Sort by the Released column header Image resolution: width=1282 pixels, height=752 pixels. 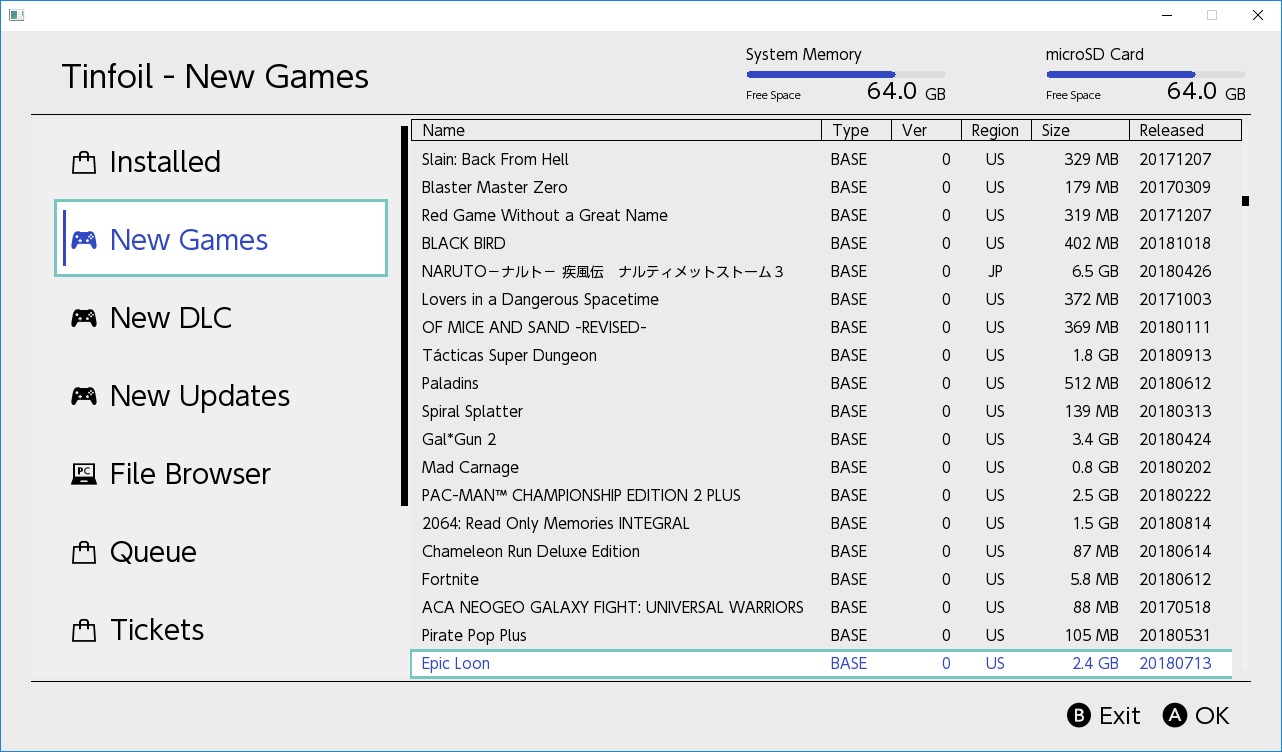tap(1185, 130)
